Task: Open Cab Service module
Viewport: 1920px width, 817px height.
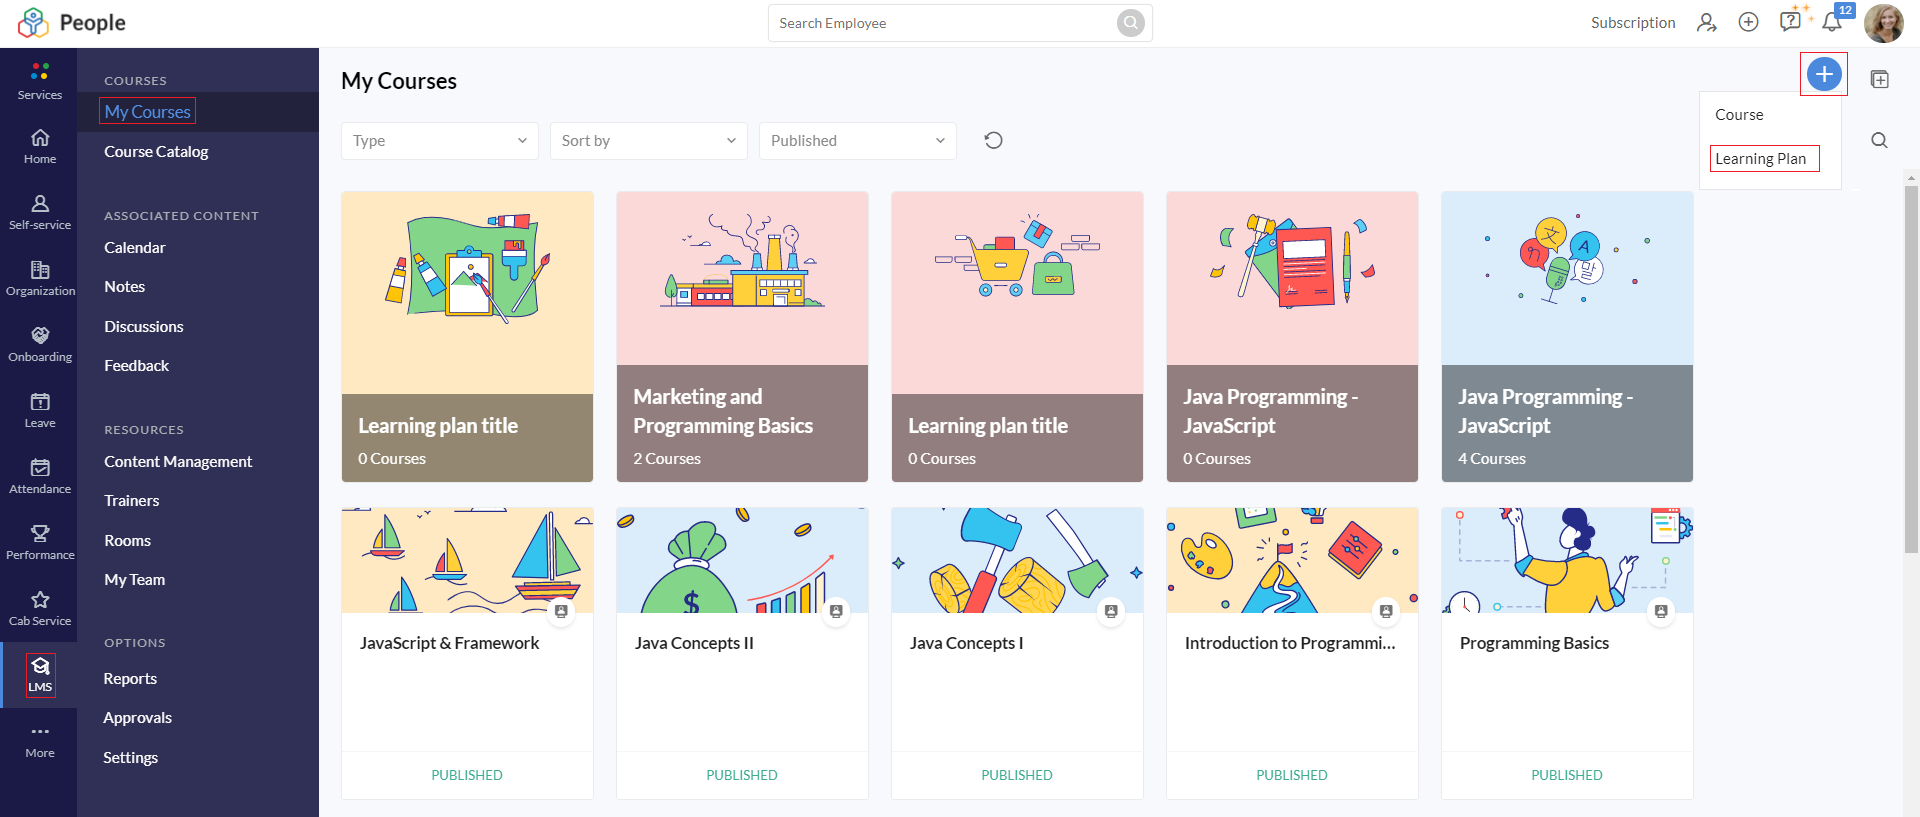Action: (40, 608)
